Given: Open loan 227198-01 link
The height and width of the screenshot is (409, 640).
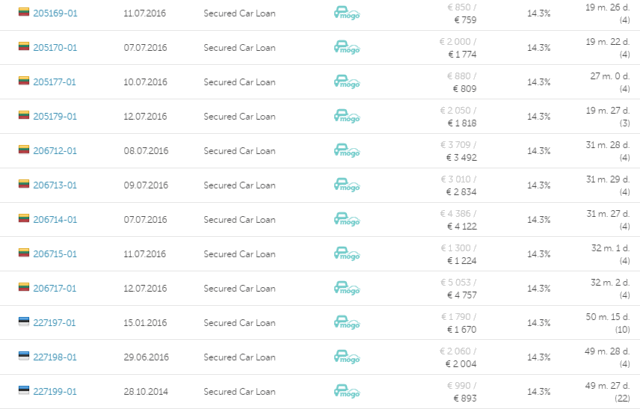Looking at the screenshot, I should (55, 358).
